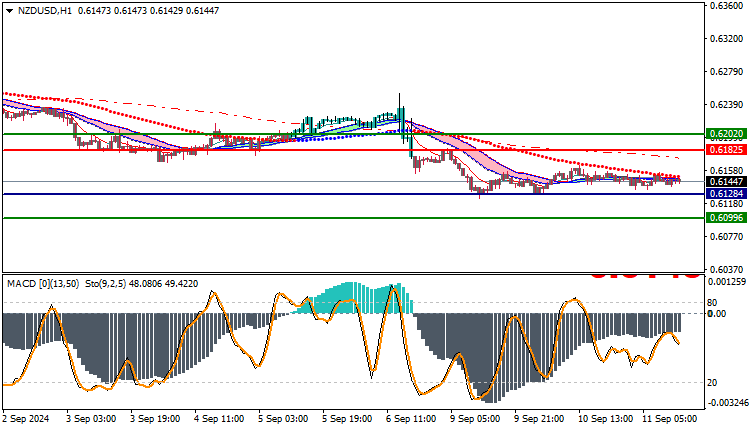
Task: Click the 0.63200 price scale value
Action: pos(727,39)
